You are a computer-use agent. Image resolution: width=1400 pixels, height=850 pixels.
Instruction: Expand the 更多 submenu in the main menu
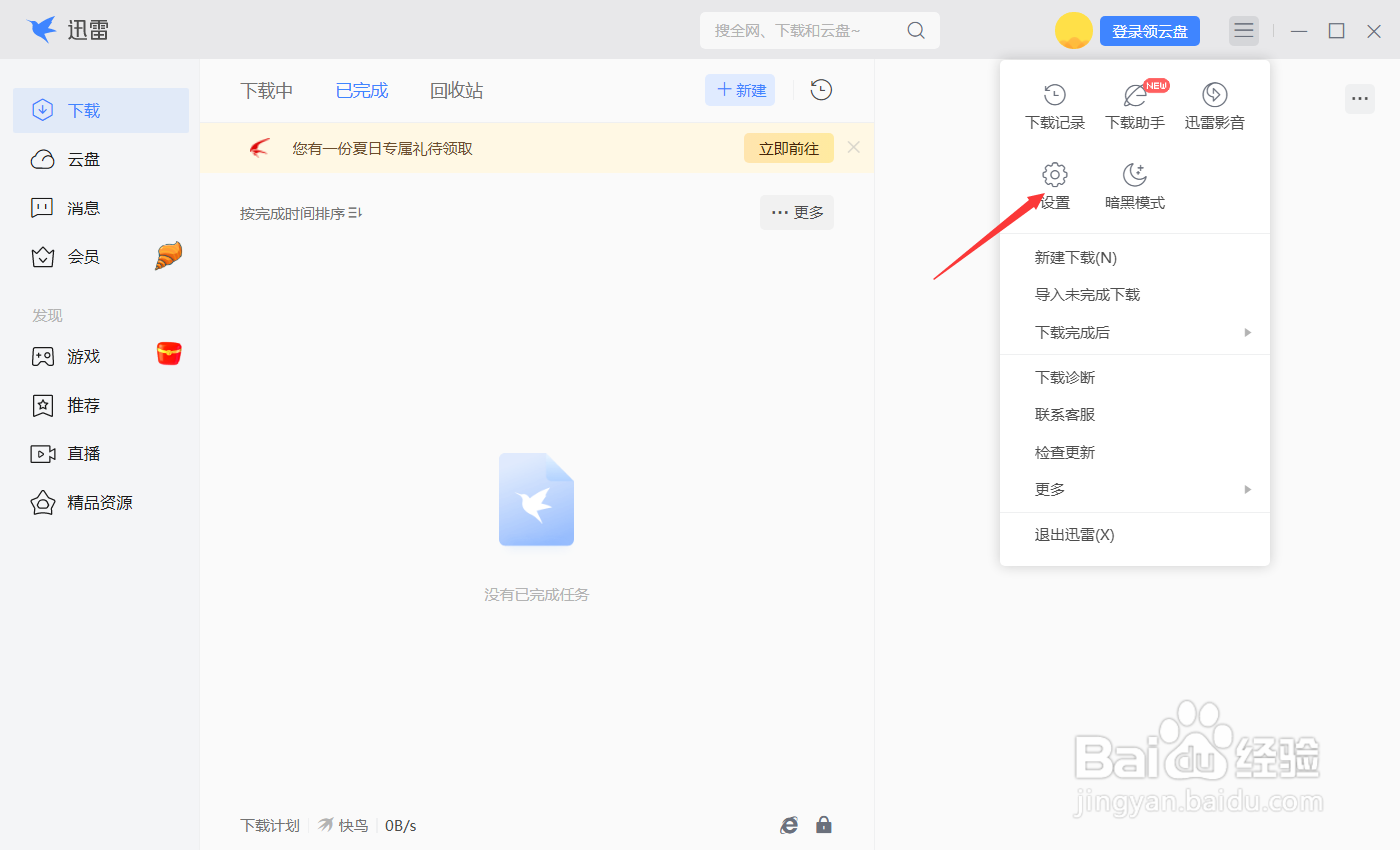point(1135,489)
